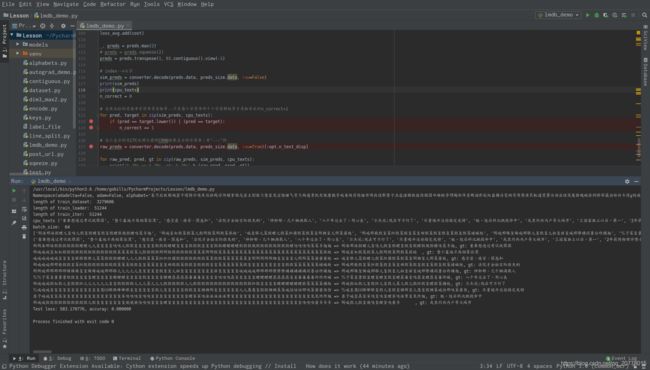This screenshot has height=370, width=650.
Task: Select line_split.py in the project tree
Action: (46, 136)
